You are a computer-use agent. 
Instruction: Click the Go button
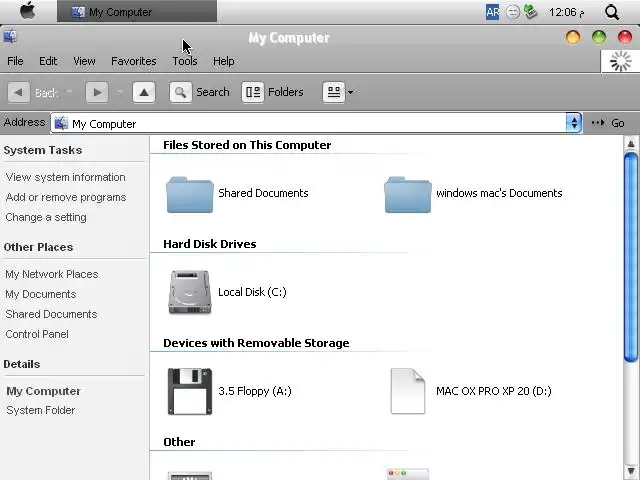point(608,123)
